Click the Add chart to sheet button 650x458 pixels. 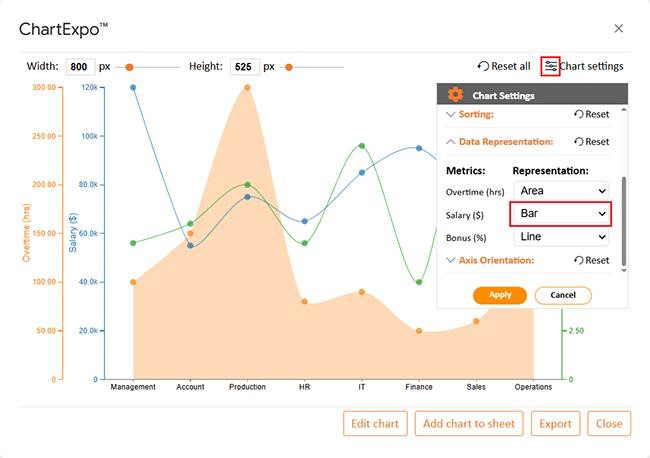[469, 423]
